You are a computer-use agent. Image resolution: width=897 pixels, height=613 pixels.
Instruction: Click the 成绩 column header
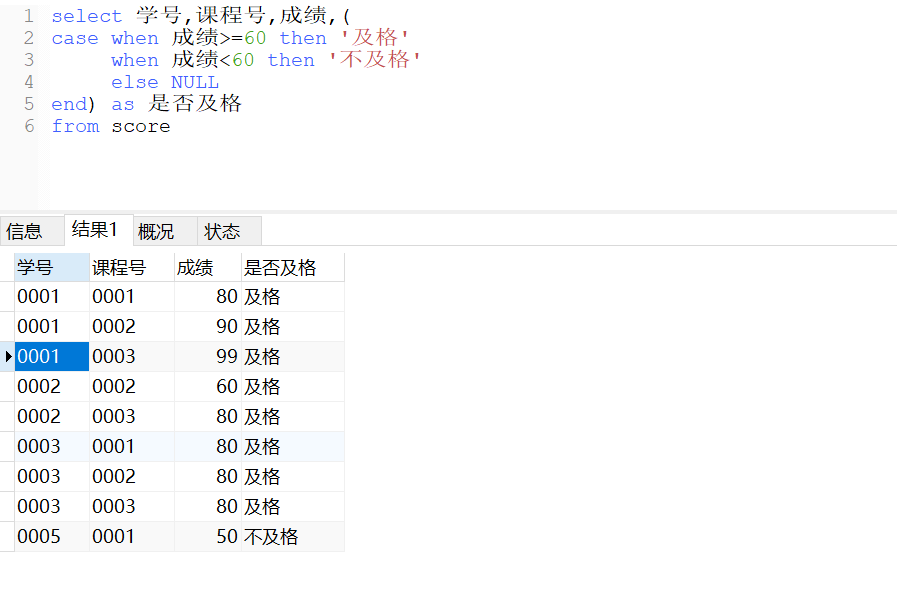195,266
